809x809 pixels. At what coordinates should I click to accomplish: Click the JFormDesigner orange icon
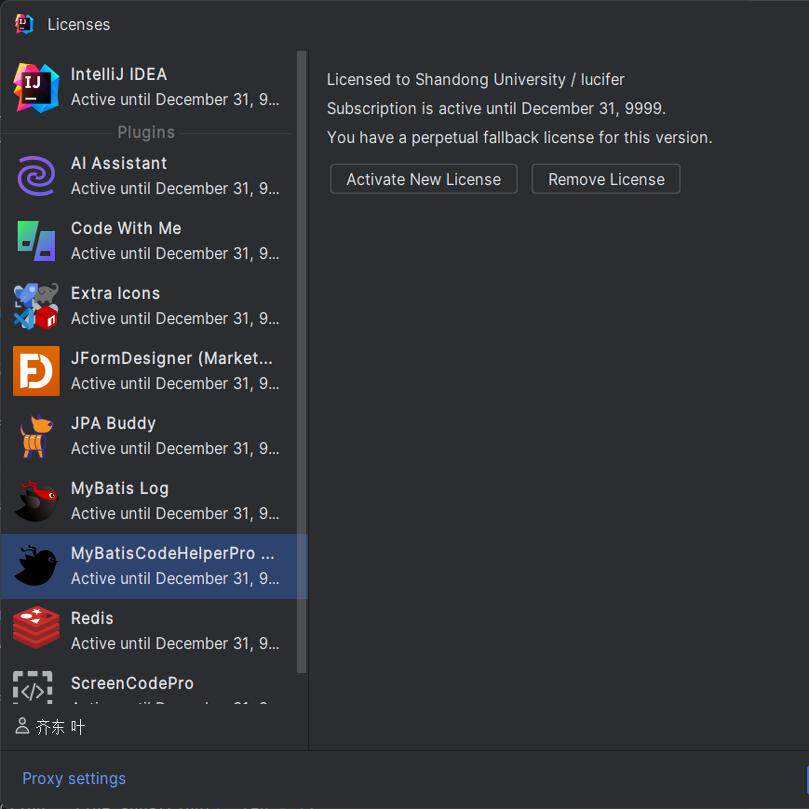(x=36, y=371)
